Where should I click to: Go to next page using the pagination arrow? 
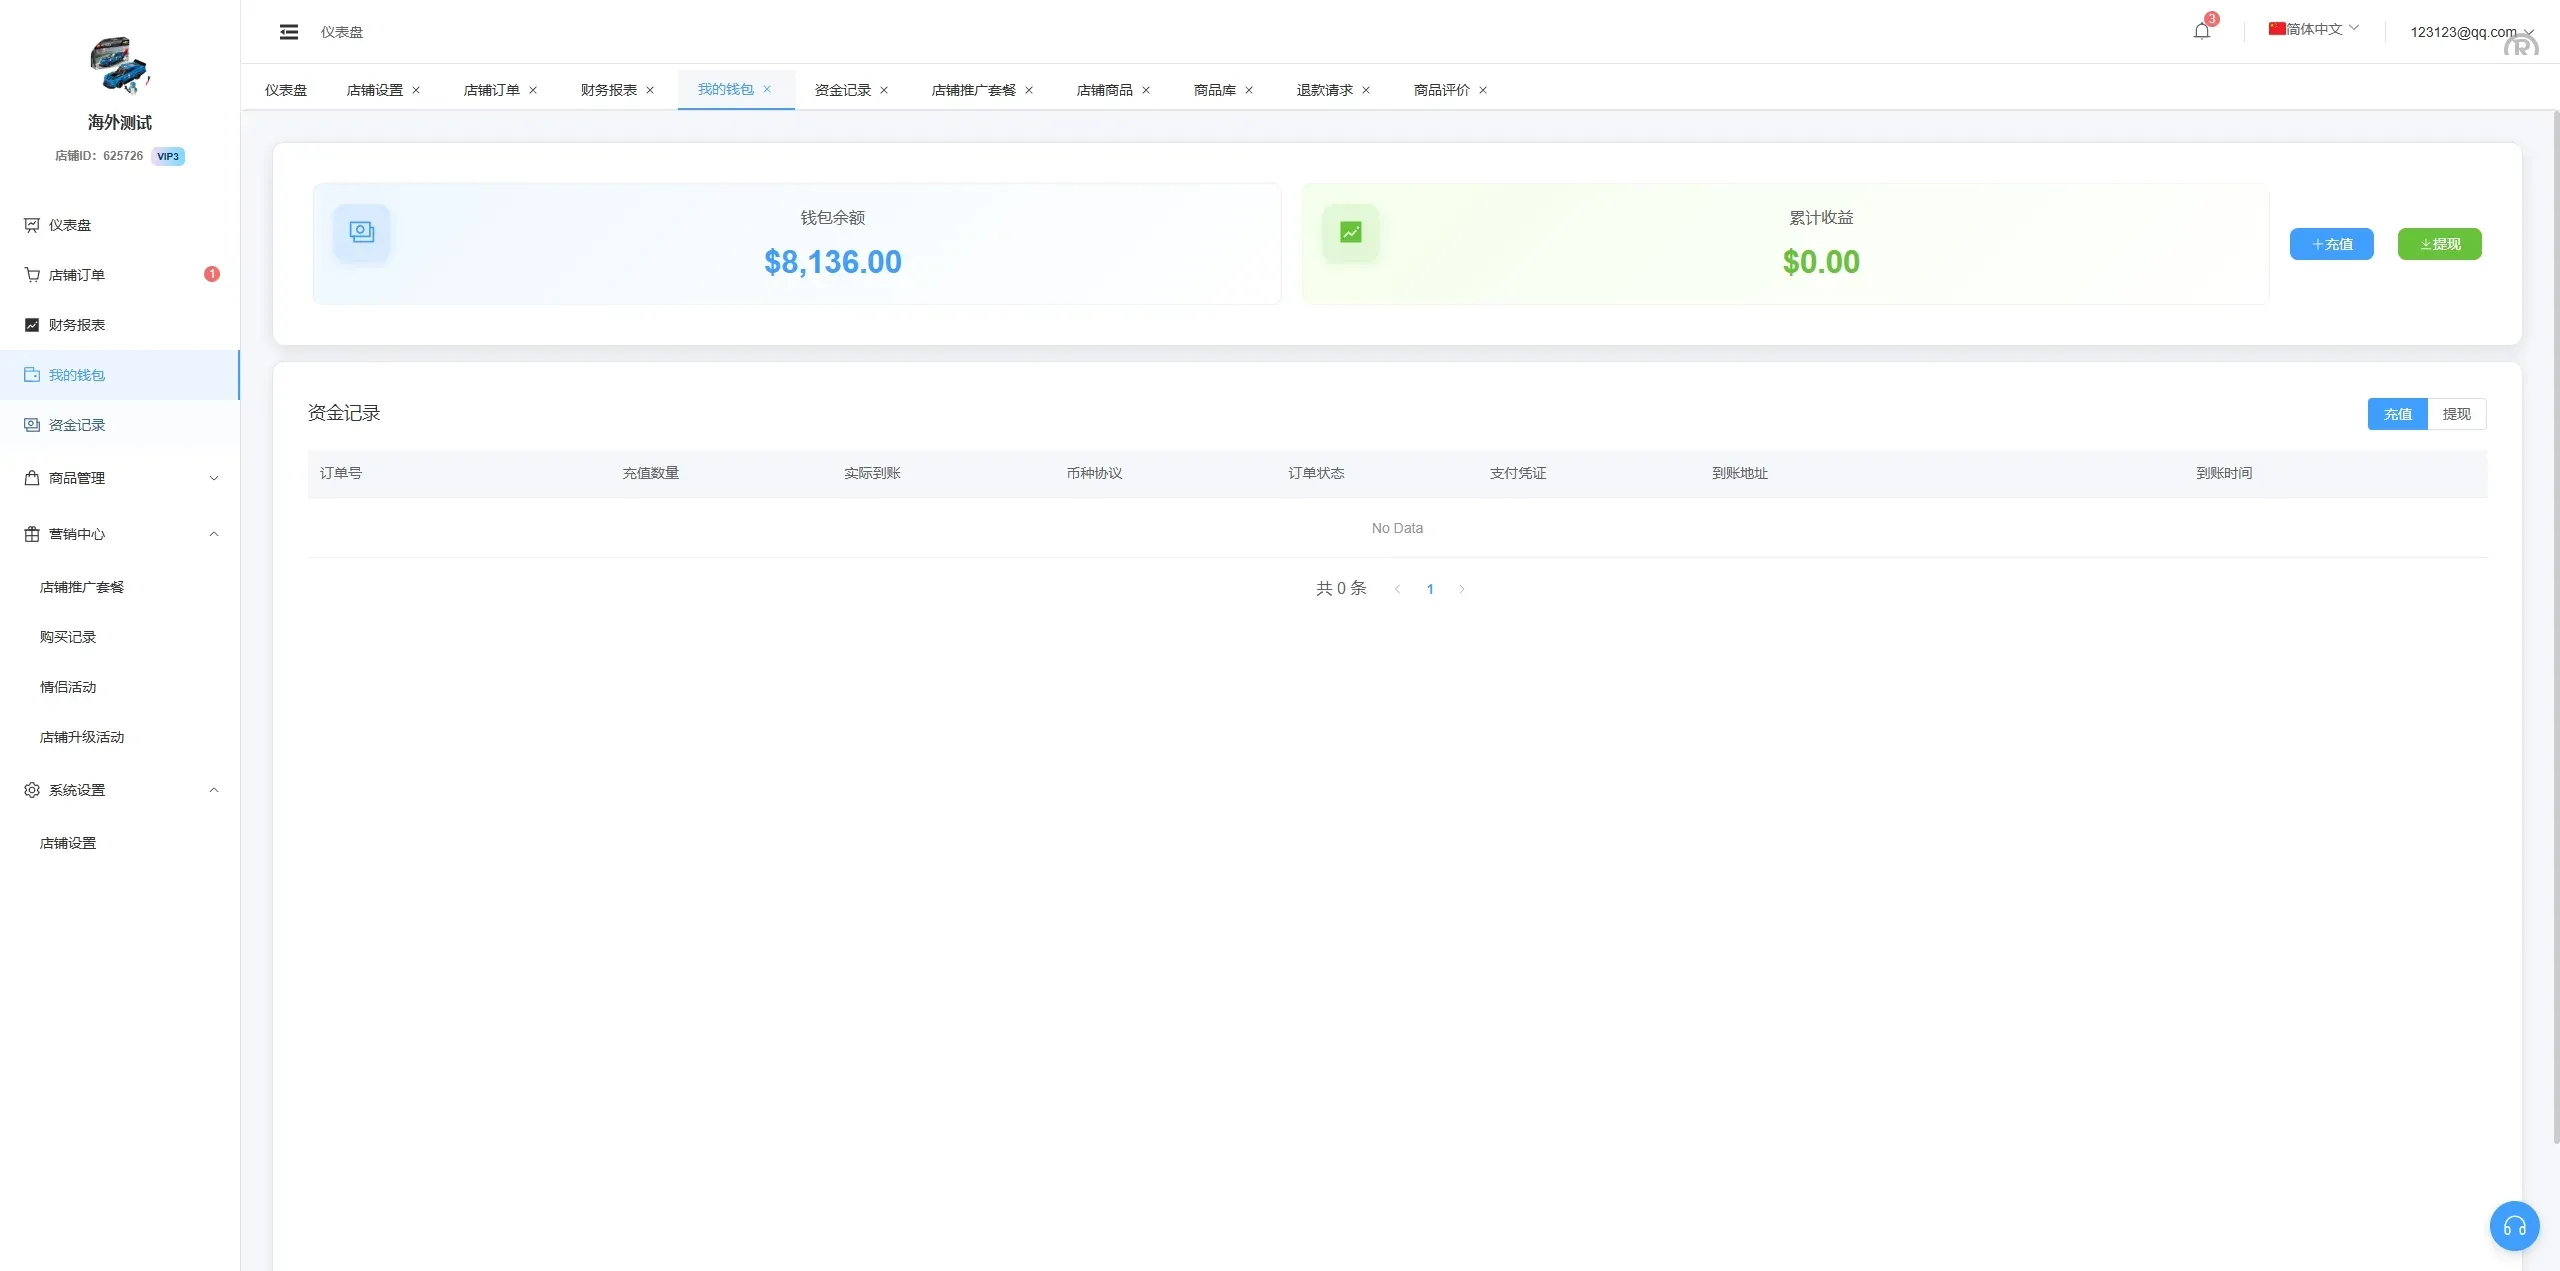[x=1461, y=588]
